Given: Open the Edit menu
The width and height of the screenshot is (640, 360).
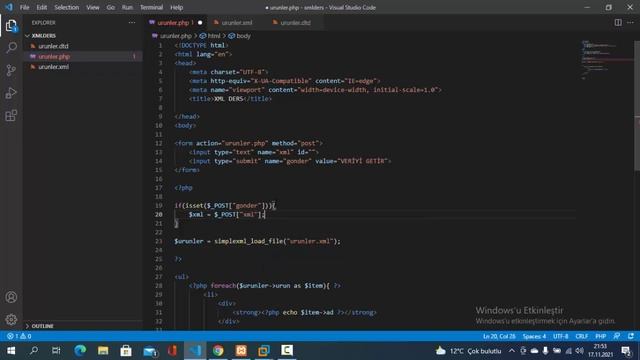Looking at the screenshot, I should 42,7.
